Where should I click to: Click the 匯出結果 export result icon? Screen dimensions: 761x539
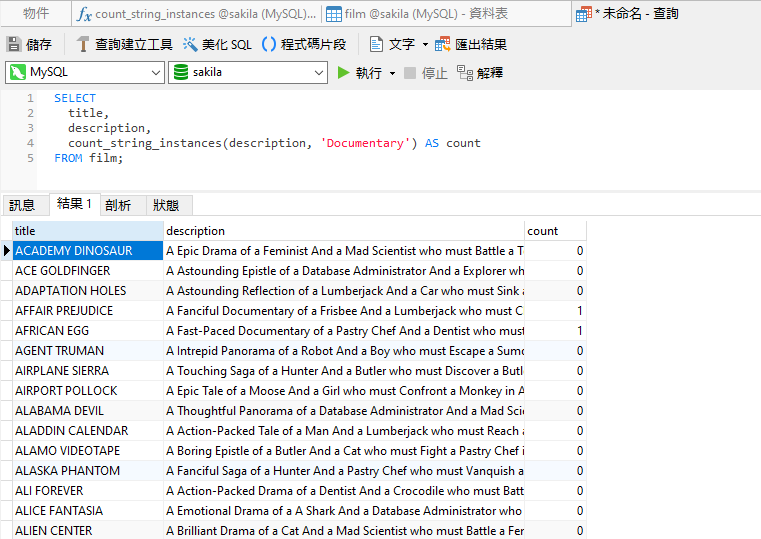coord(443,44)
